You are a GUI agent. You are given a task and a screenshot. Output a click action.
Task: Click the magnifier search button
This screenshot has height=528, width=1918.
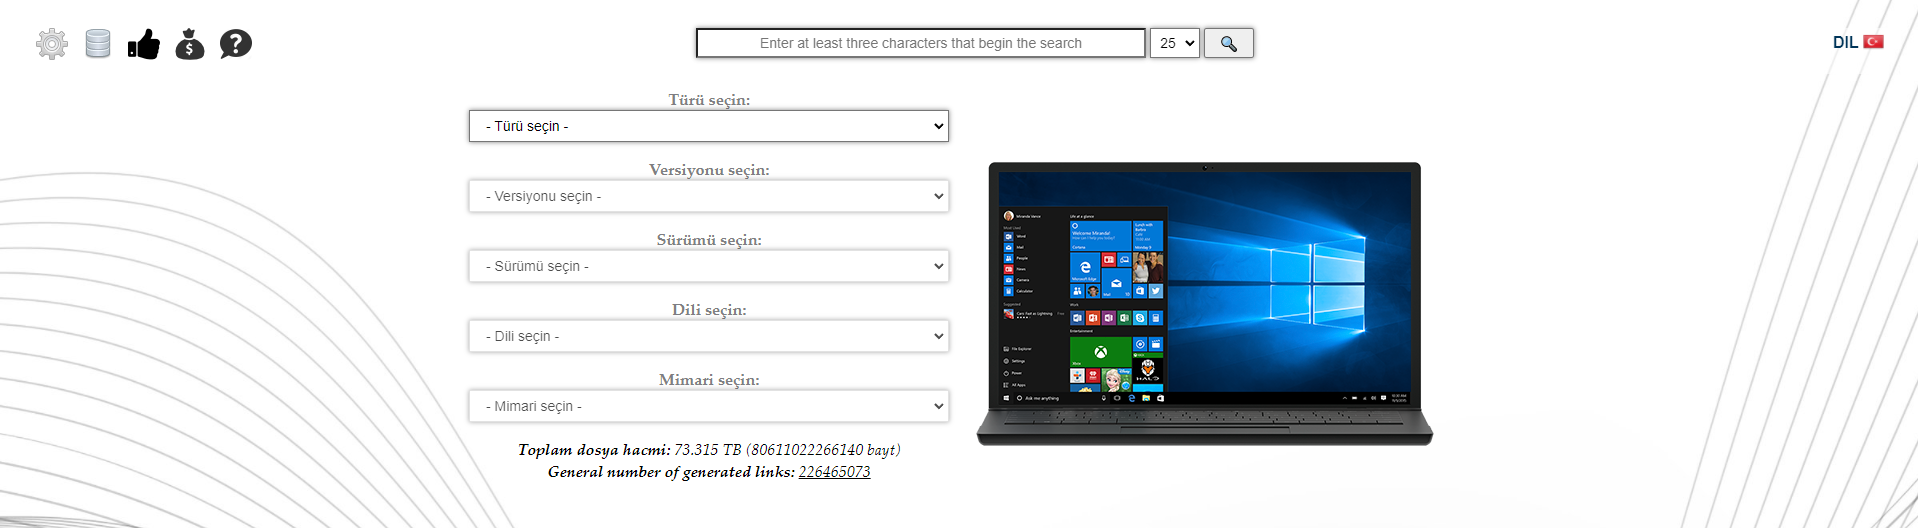tap(1229, 43)
